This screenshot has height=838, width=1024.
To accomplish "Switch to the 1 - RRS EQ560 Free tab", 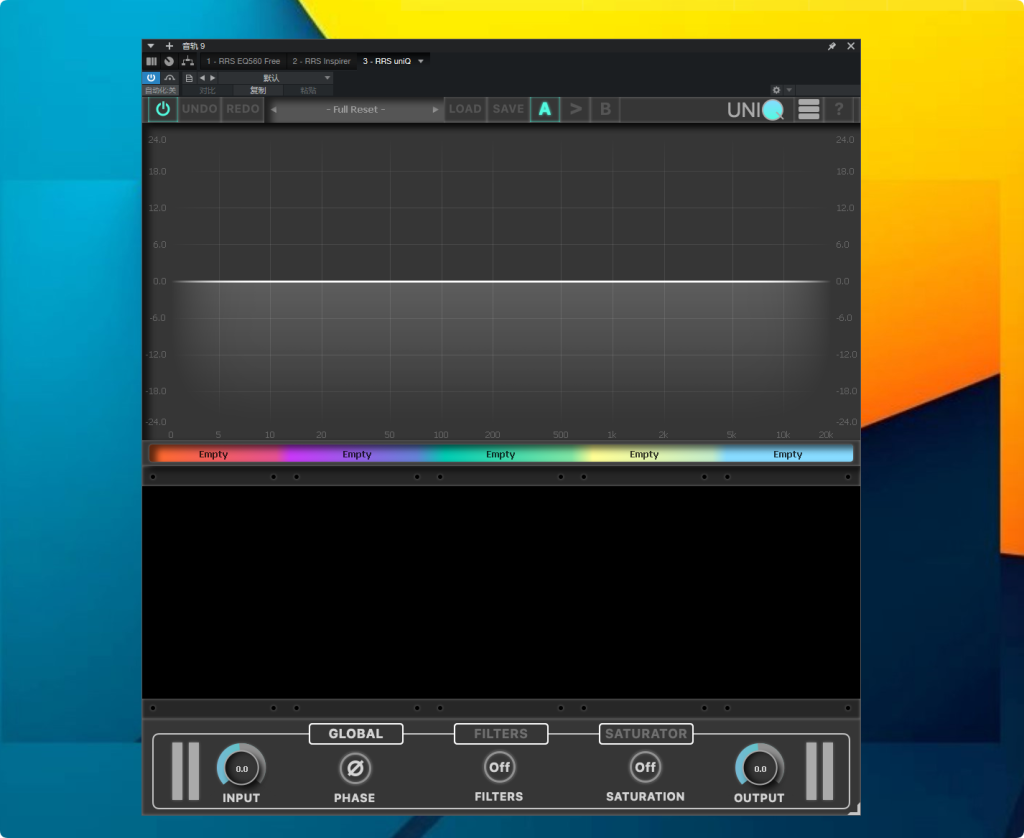I will pyautogui.click(x=244, y=61).
